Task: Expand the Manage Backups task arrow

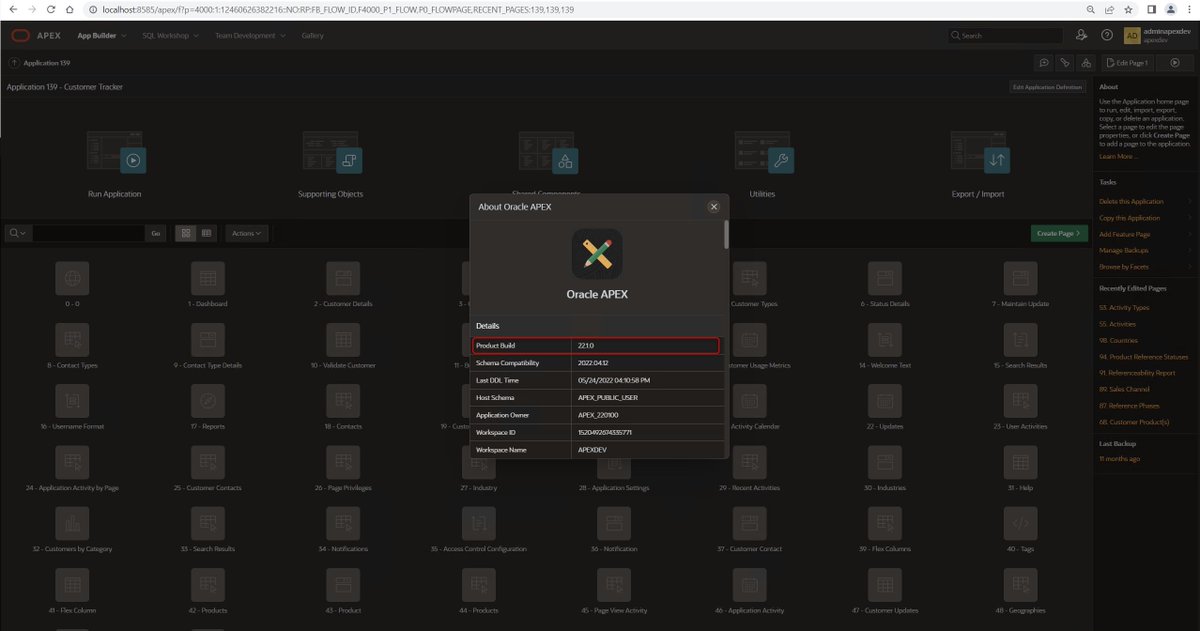Action: tap(1190, 250)
